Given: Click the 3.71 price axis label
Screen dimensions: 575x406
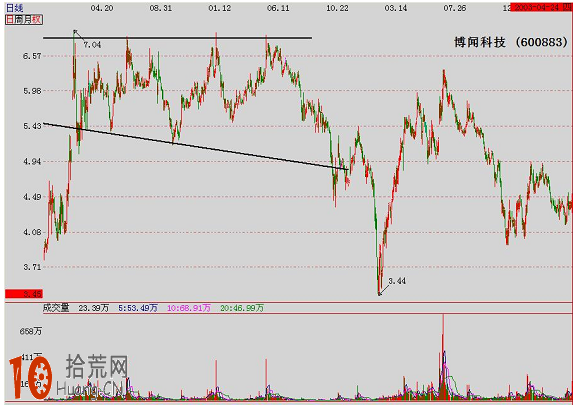Looking at the screenshot, I should pos(32,267).
